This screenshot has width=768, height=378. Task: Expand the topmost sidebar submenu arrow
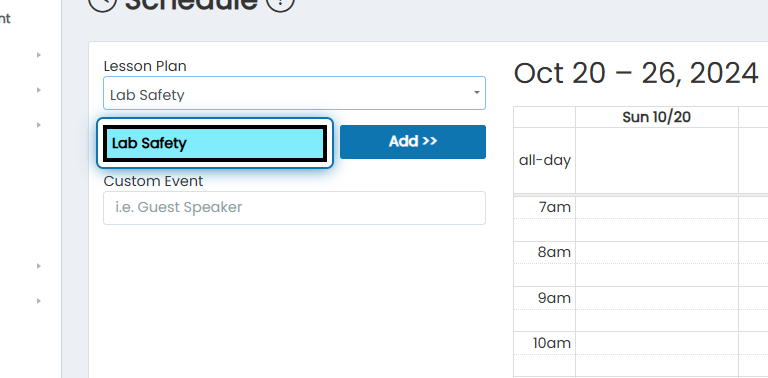click(x=39, y=55)
